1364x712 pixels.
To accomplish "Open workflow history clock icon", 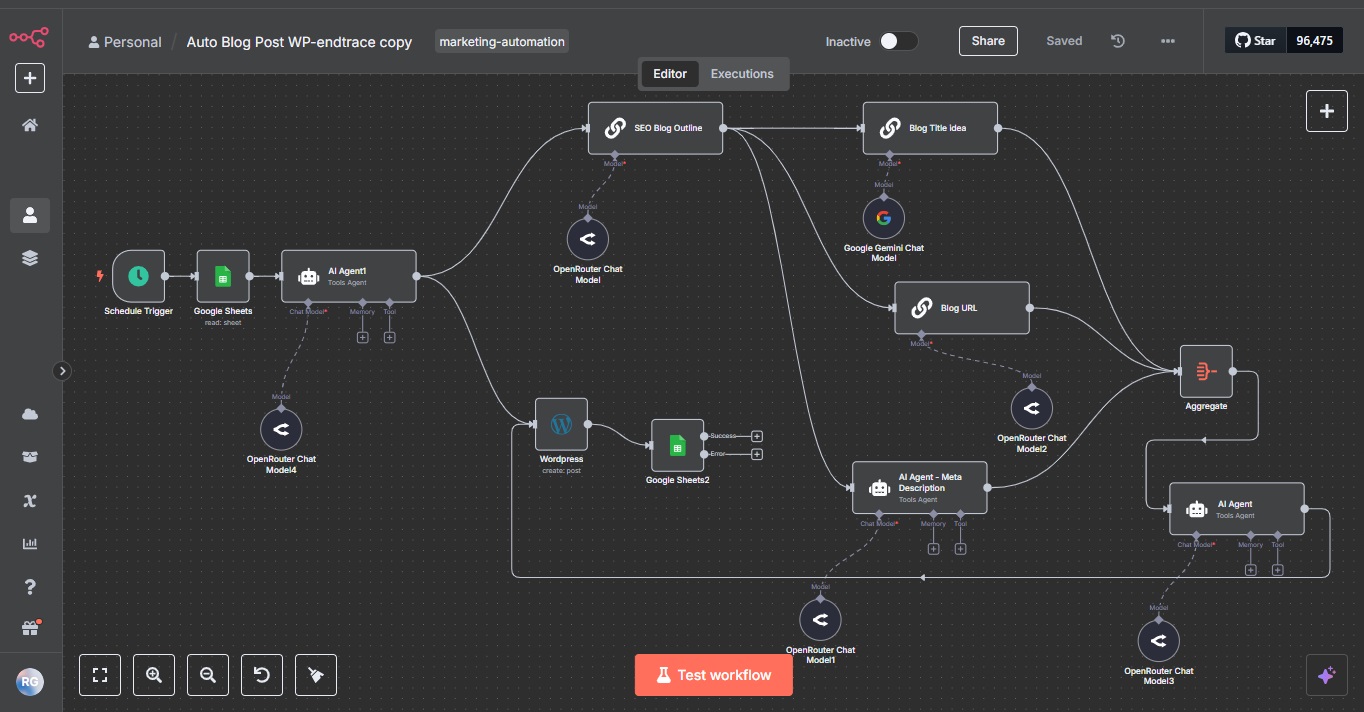I will tap(1118, 41).
